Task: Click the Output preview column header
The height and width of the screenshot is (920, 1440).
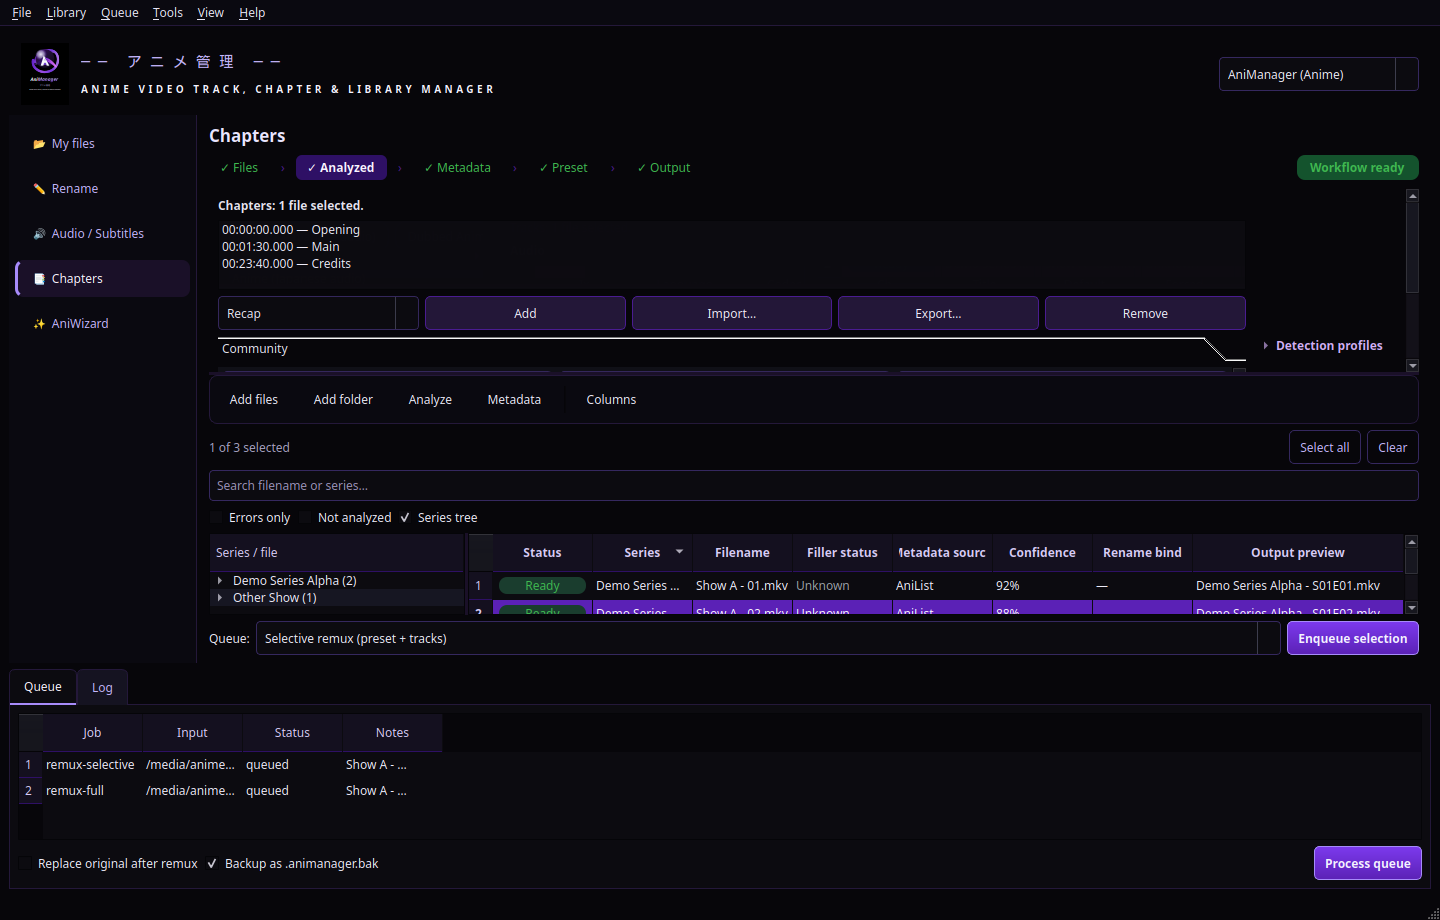Action: (x=1298, y=553)
